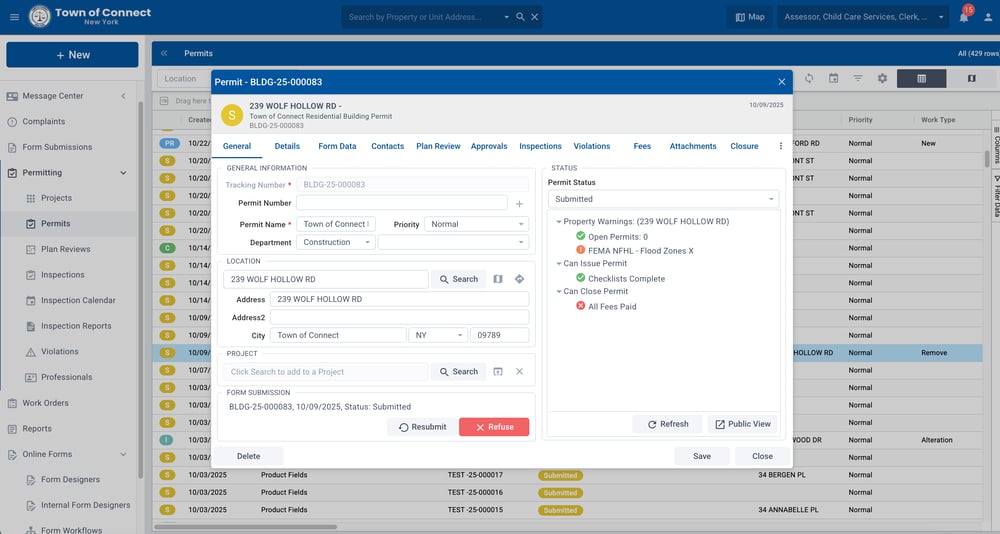Image resolution: width=1000 pixels, height=534 pixels.
Task: Click the Address2 input field
Action: (399, 317)
